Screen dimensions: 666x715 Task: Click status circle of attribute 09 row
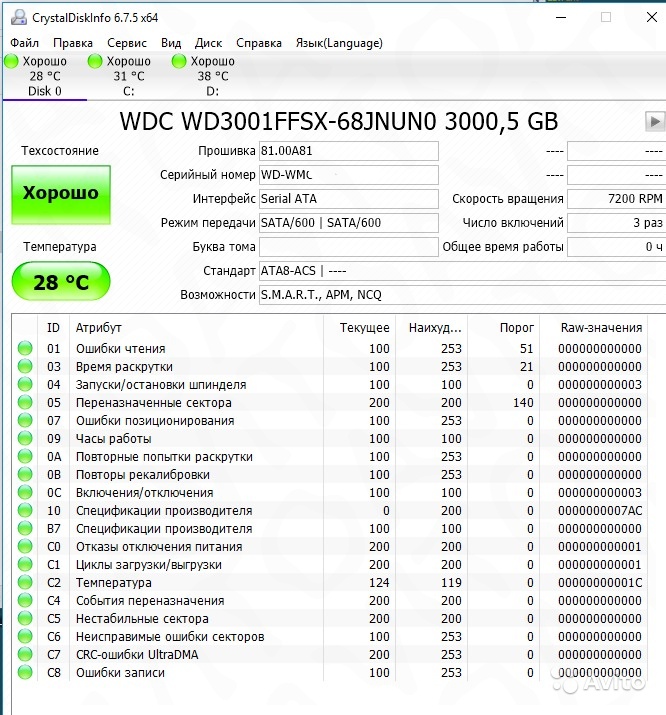pyautogui.click(x=25, y=438)
